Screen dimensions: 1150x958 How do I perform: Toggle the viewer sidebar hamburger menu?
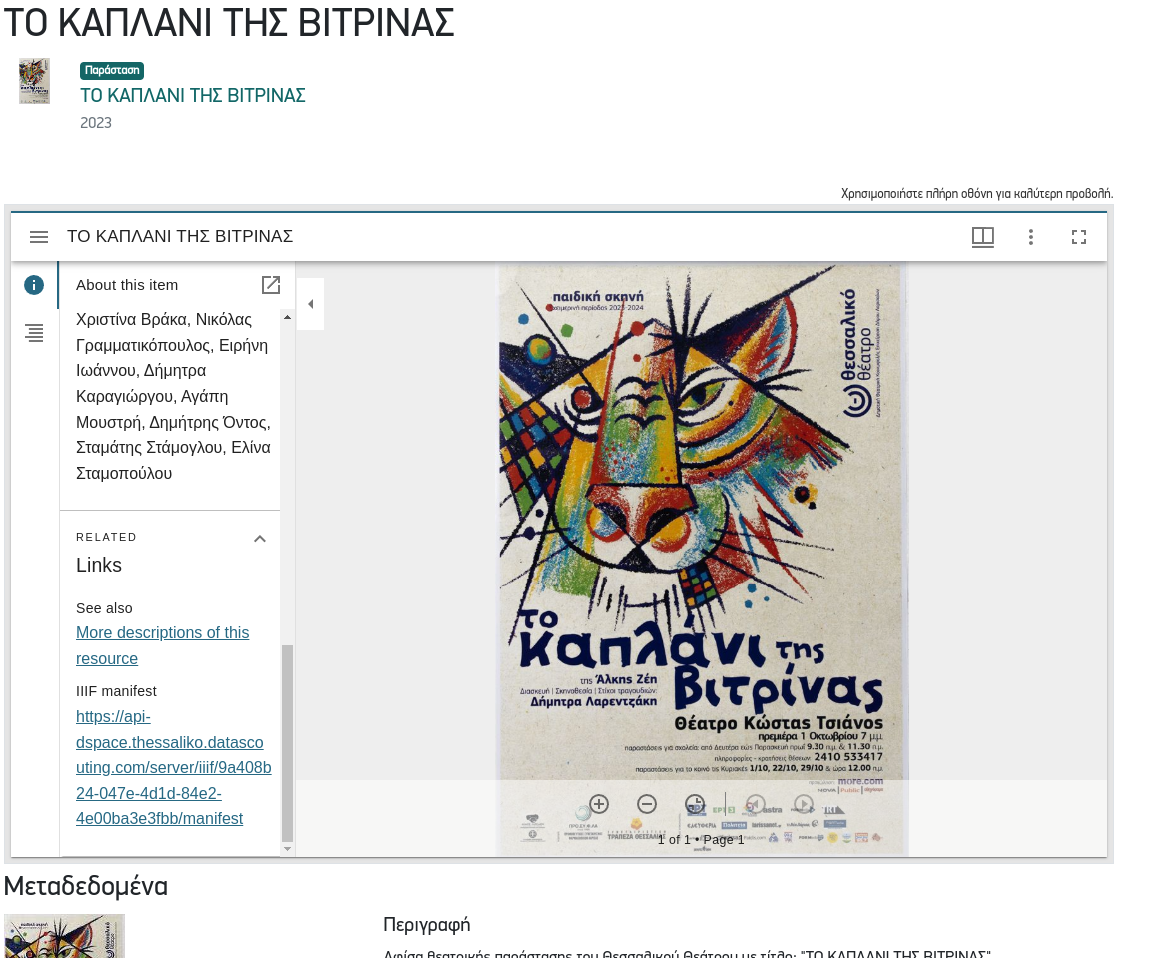click(x=39, y=237)
